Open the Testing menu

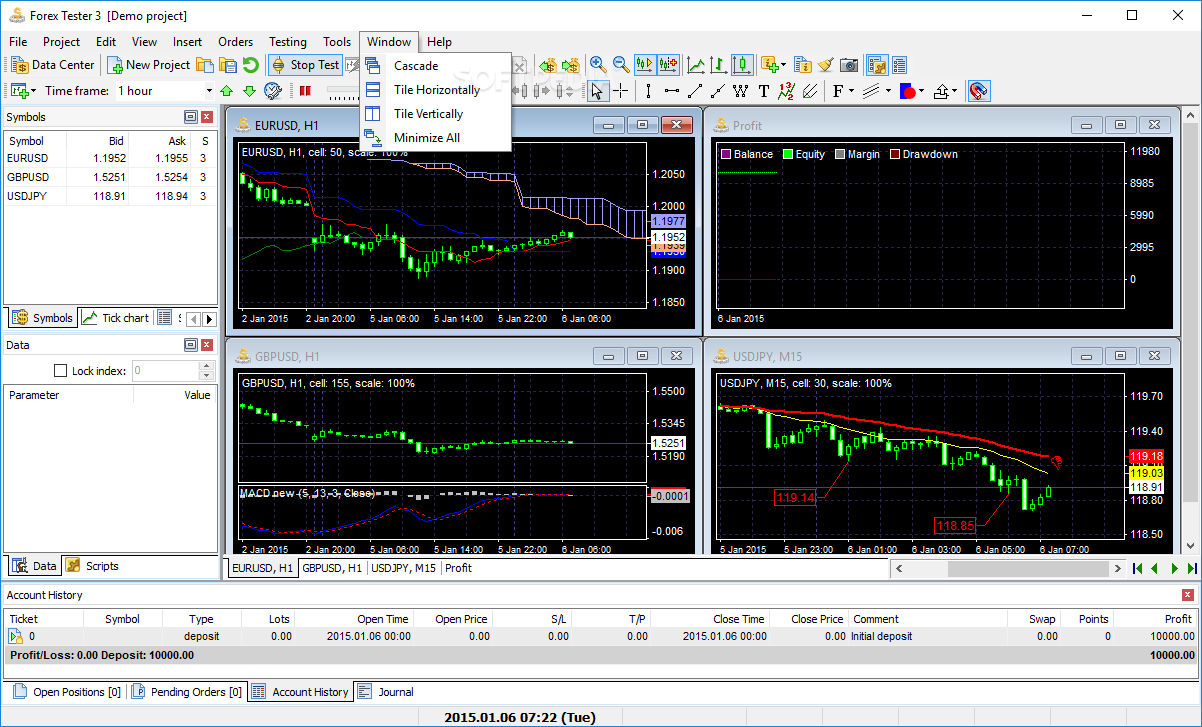pos(288,42)
